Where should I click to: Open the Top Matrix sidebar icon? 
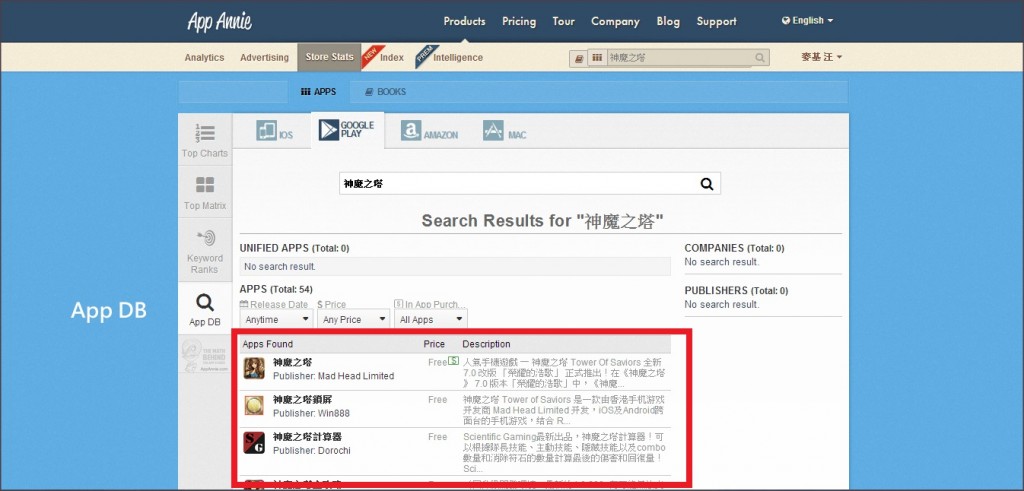point(205,191)
